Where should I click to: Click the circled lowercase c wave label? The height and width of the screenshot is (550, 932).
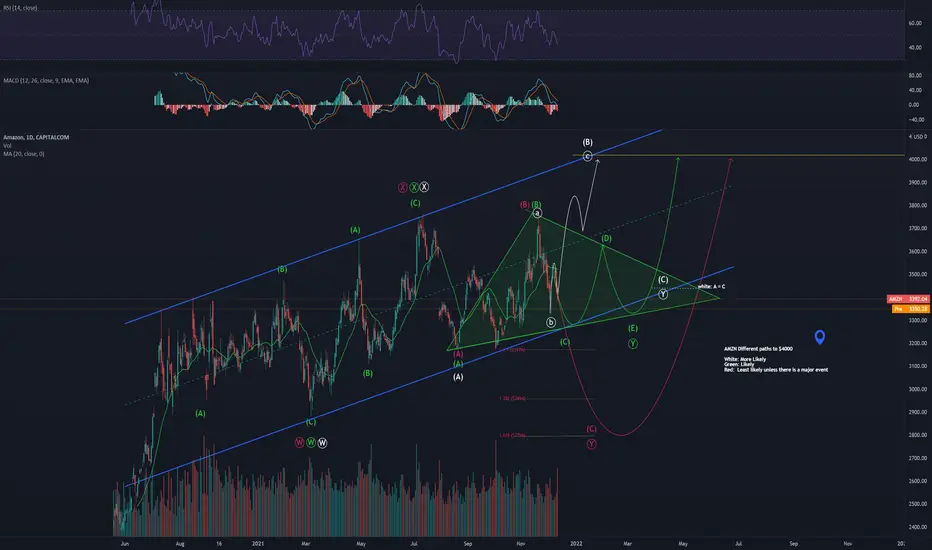(587, 156)
